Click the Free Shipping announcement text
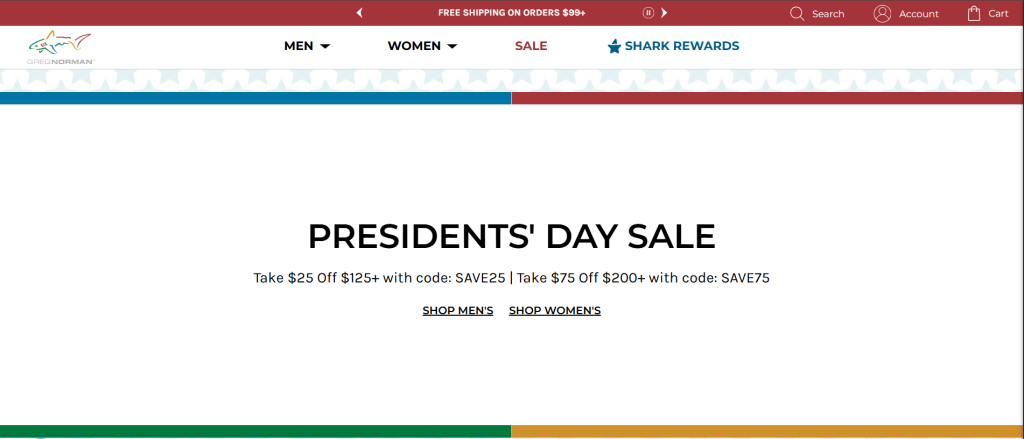The image size is (1024, 439). pos(511,13)
